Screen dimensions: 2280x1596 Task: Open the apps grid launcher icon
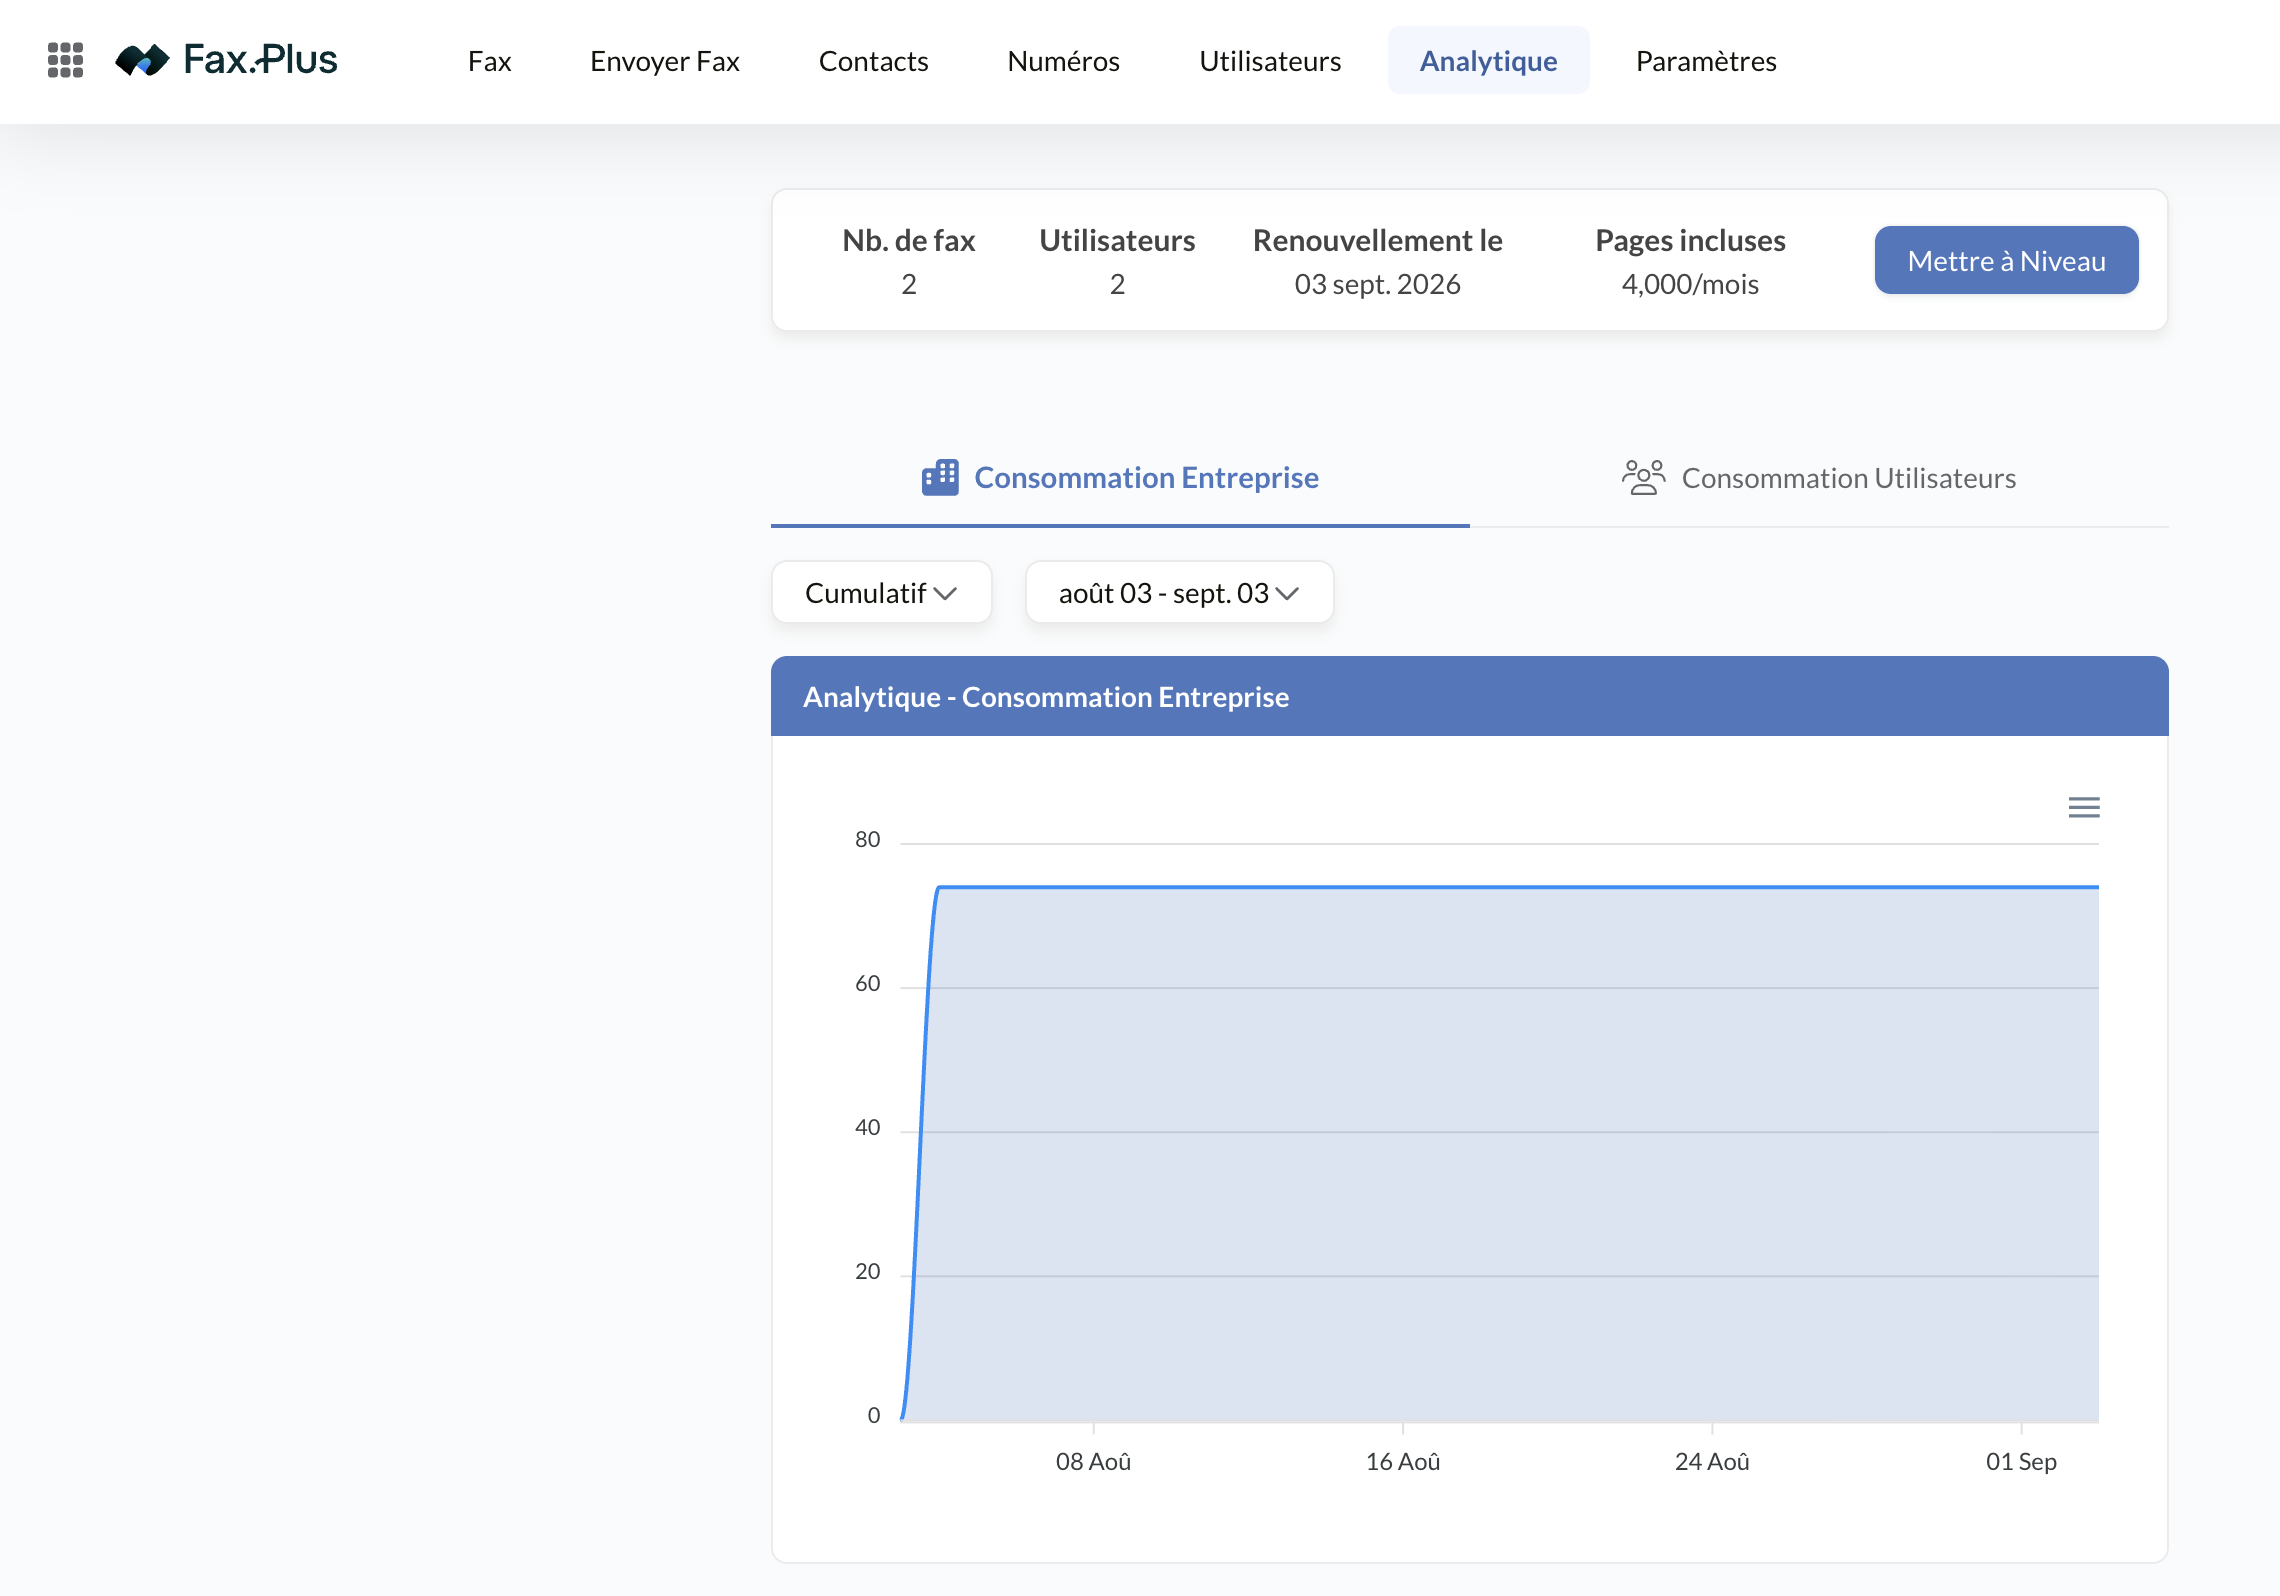click(x=66, y=60)
